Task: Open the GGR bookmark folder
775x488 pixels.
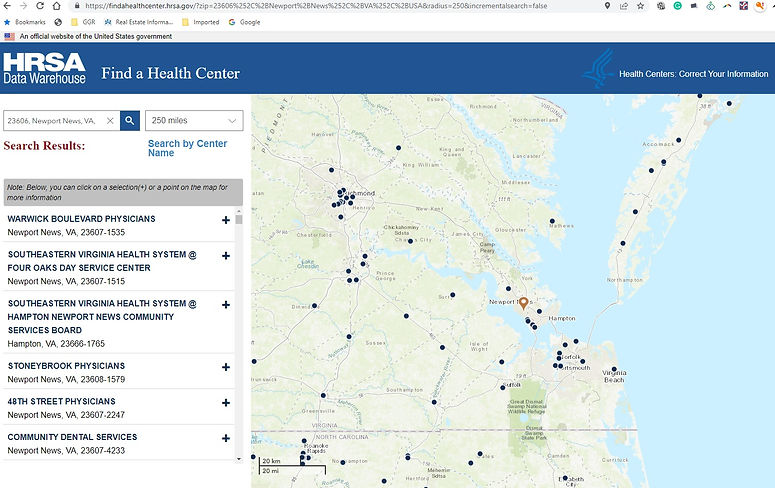Action: coord(83,22)
